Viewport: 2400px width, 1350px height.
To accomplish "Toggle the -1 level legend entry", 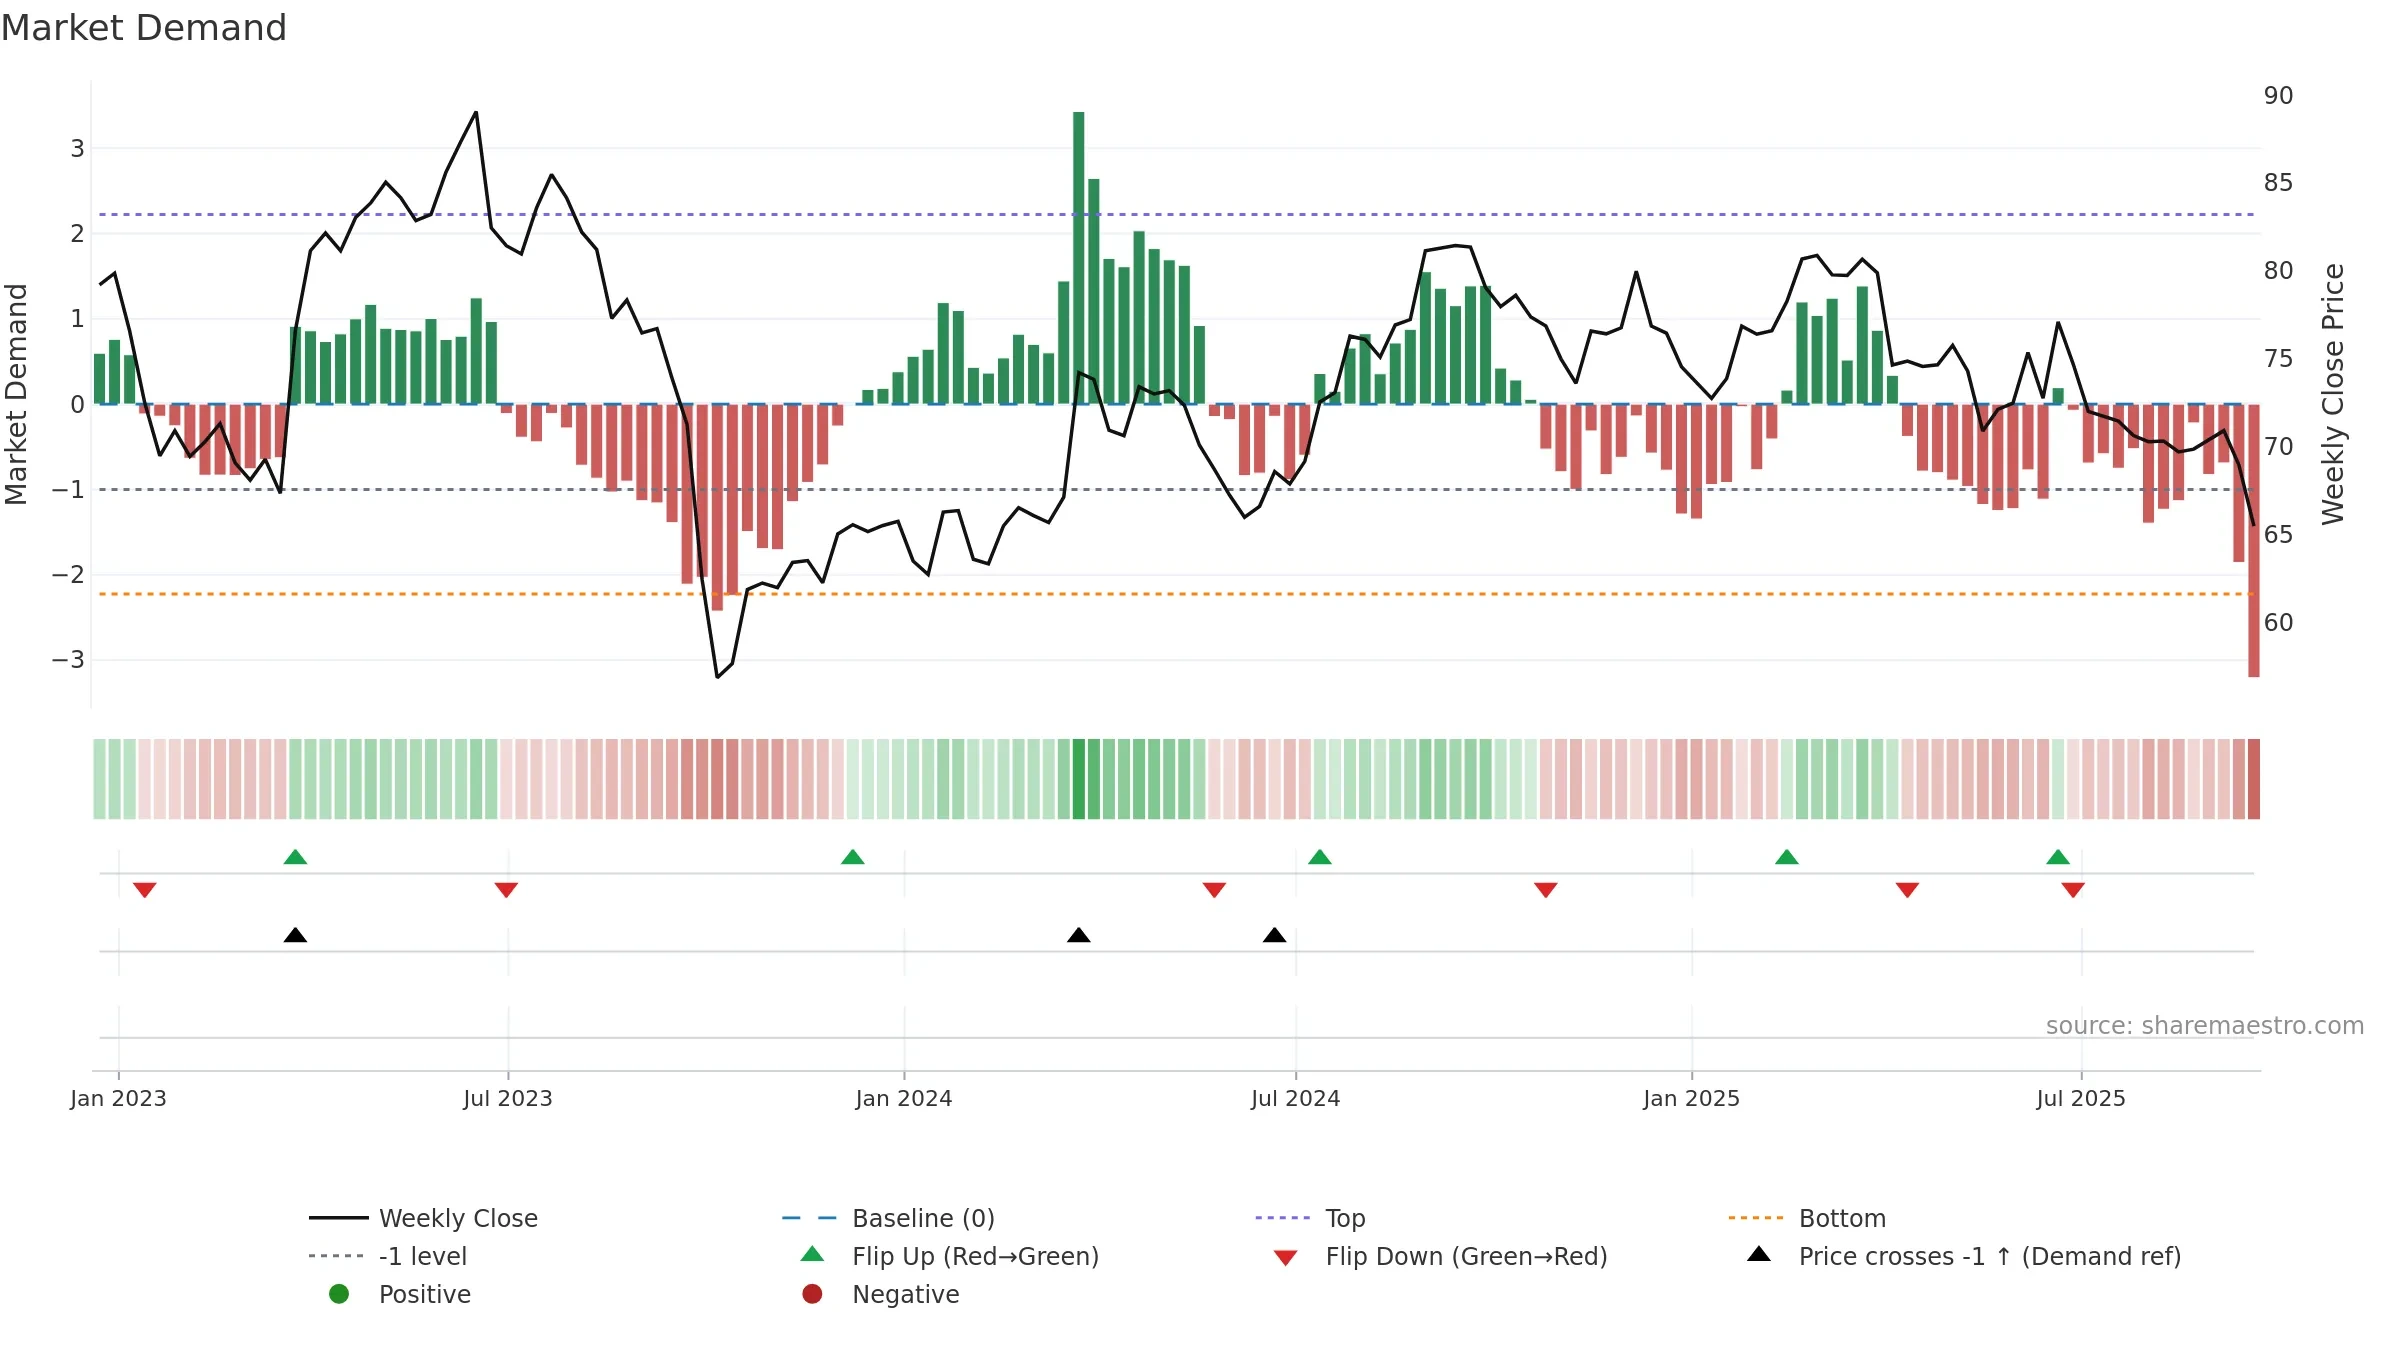I will [388, 1256].
